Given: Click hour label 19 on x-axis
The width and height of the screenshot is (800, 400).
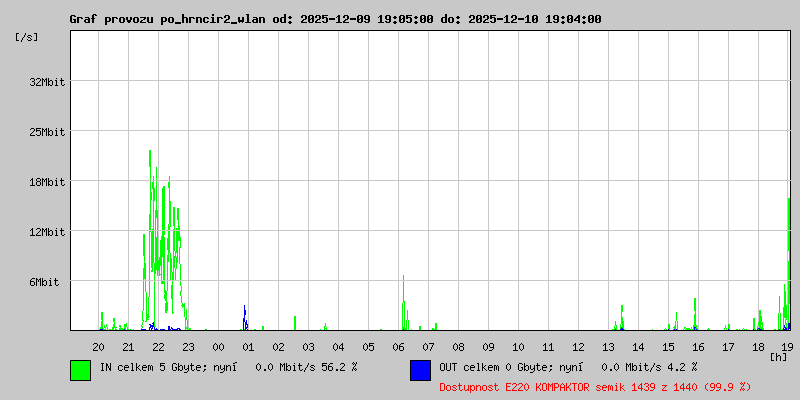Looking at the screenshot, I should 787,347.
